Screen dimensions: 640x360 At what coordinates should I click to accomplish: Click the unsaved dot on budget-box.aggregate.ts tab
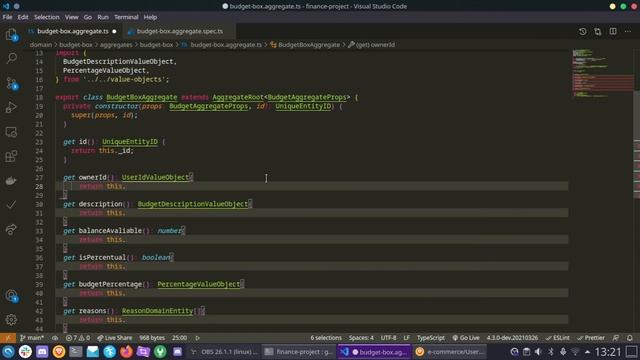(114, 31)
